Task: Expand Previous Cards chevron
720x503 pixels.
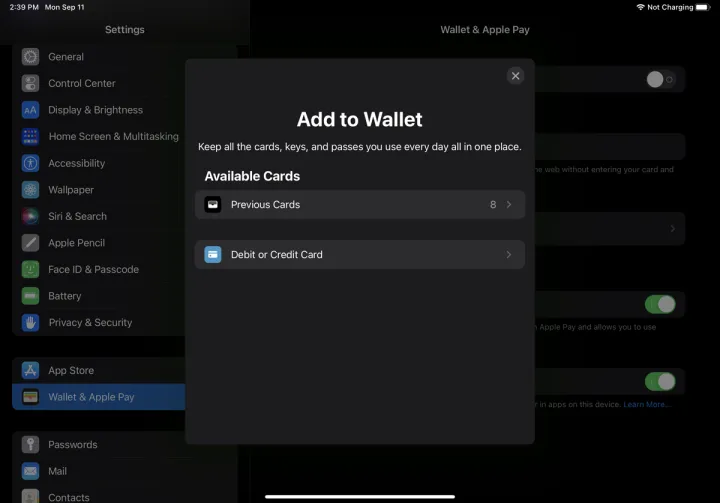Action: [x=508, y=205]
